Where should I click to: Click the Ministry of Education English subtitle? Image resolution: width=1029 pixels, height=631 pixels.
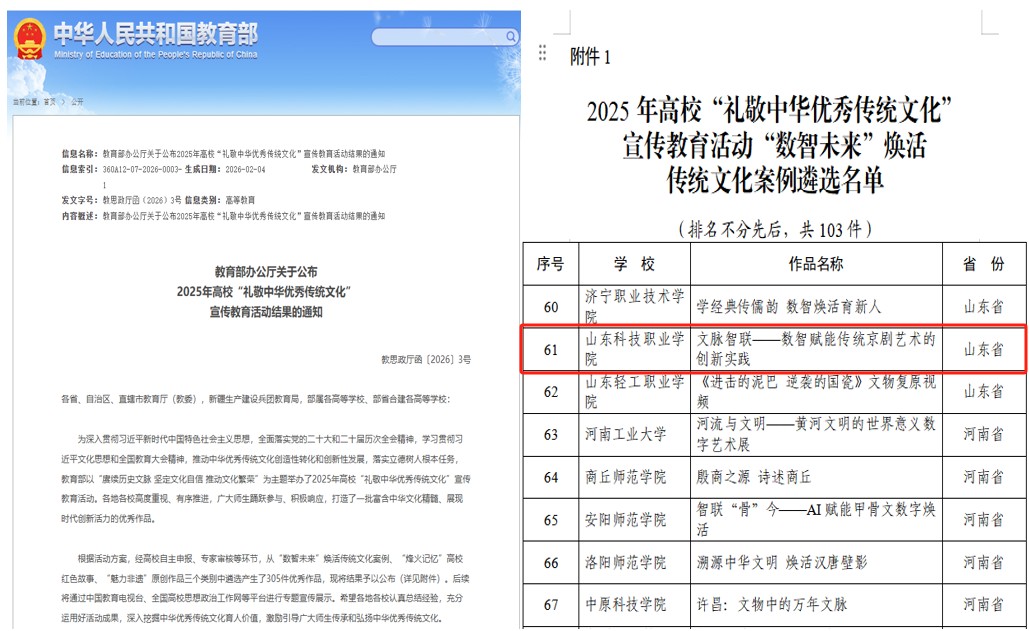(x=155, y=54)
